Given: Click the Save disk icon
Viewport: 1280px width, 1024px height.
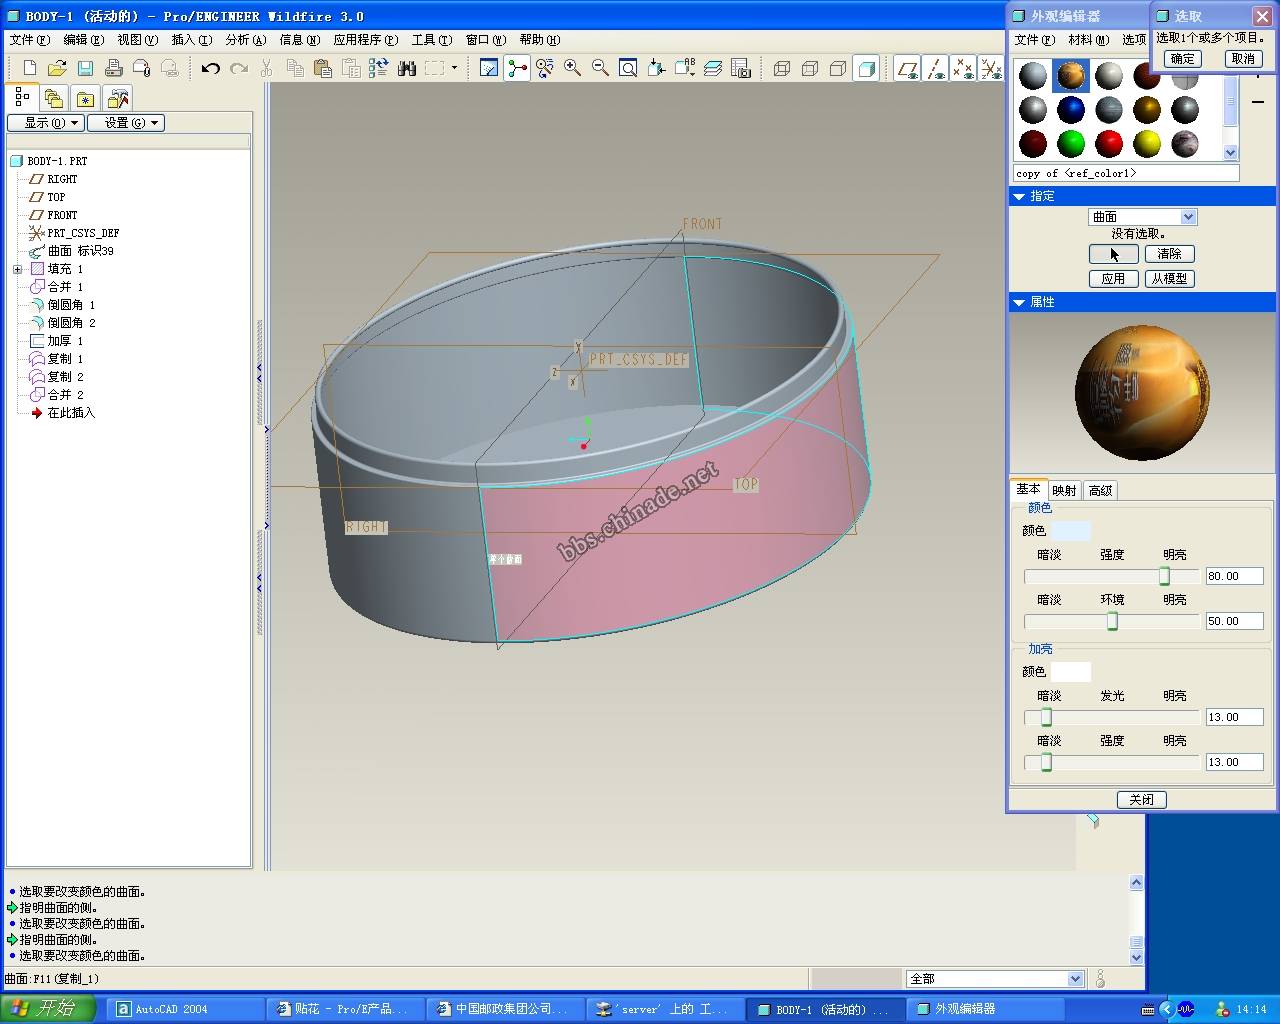Looking at the screenshot, I should (85, 68).
